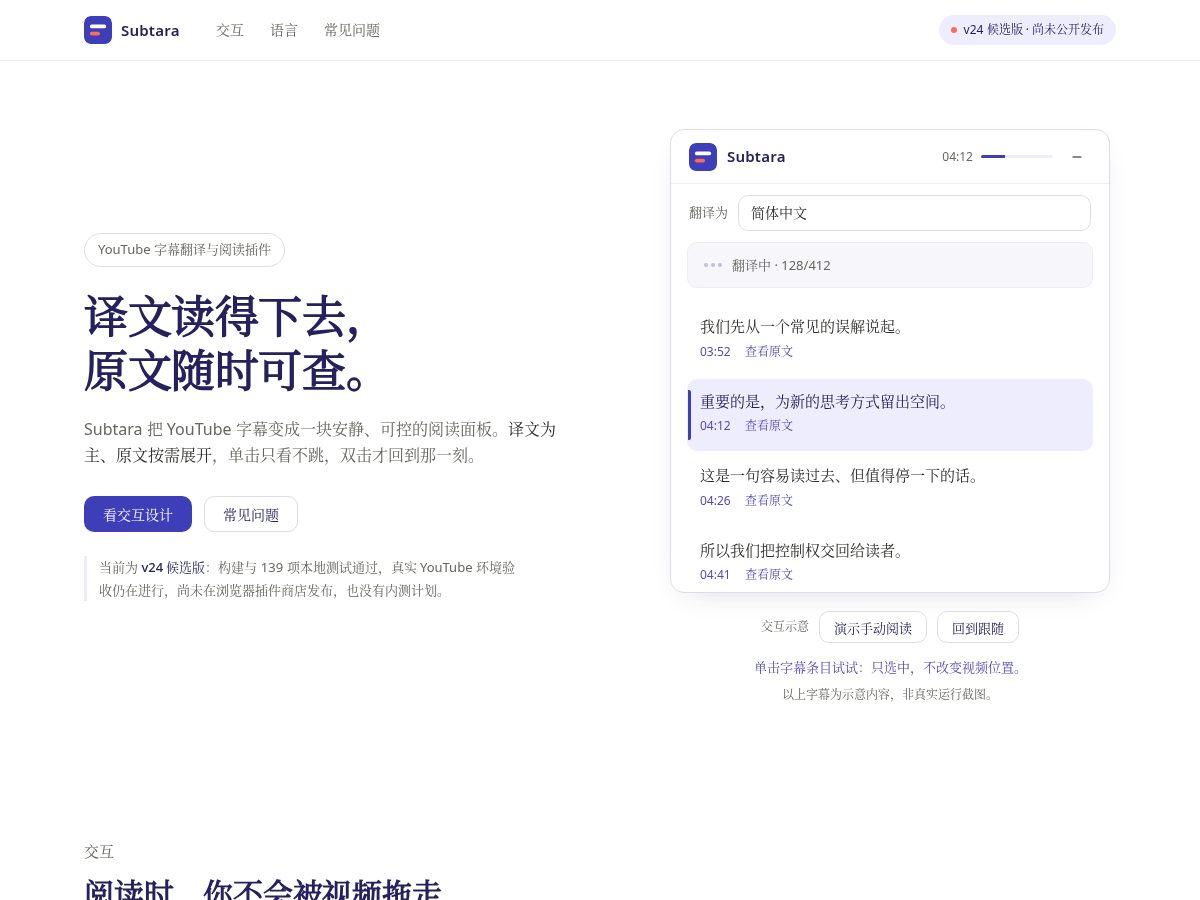View original text for 04:12 subtitle
Screen dimensions: 1200x900
click(x=769, y=426)
